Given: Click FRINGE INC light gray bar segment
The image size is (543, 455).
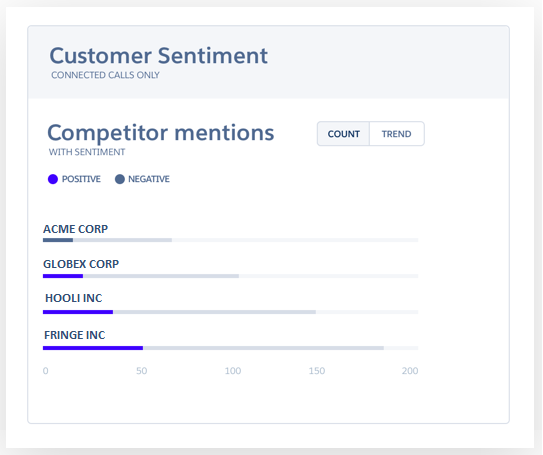Looking at the screenshot, I should [264, 348].
